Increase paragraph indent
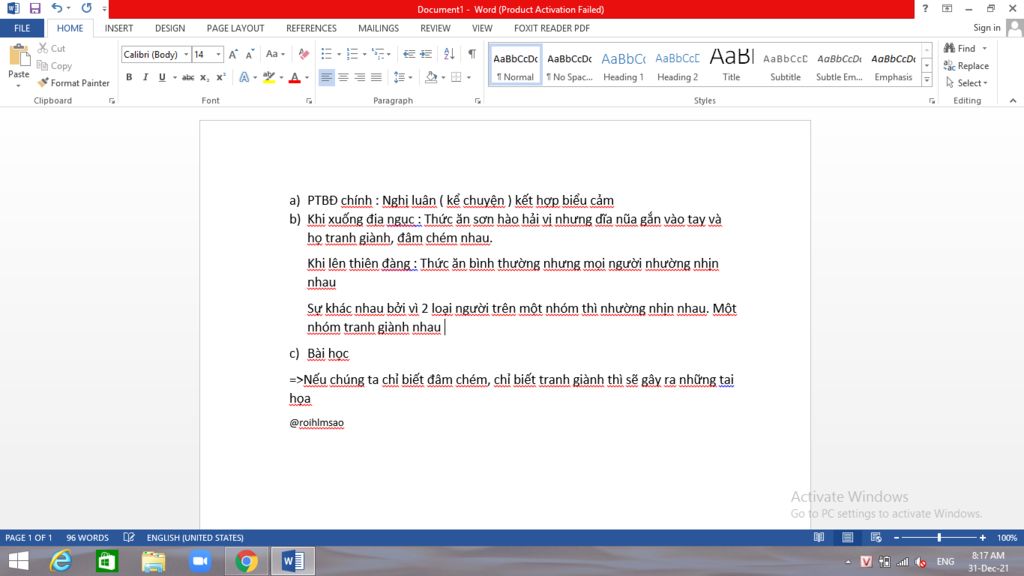The height and width of the screenshot is (576, 1024). pyautogui.click(x=426, y=54)
